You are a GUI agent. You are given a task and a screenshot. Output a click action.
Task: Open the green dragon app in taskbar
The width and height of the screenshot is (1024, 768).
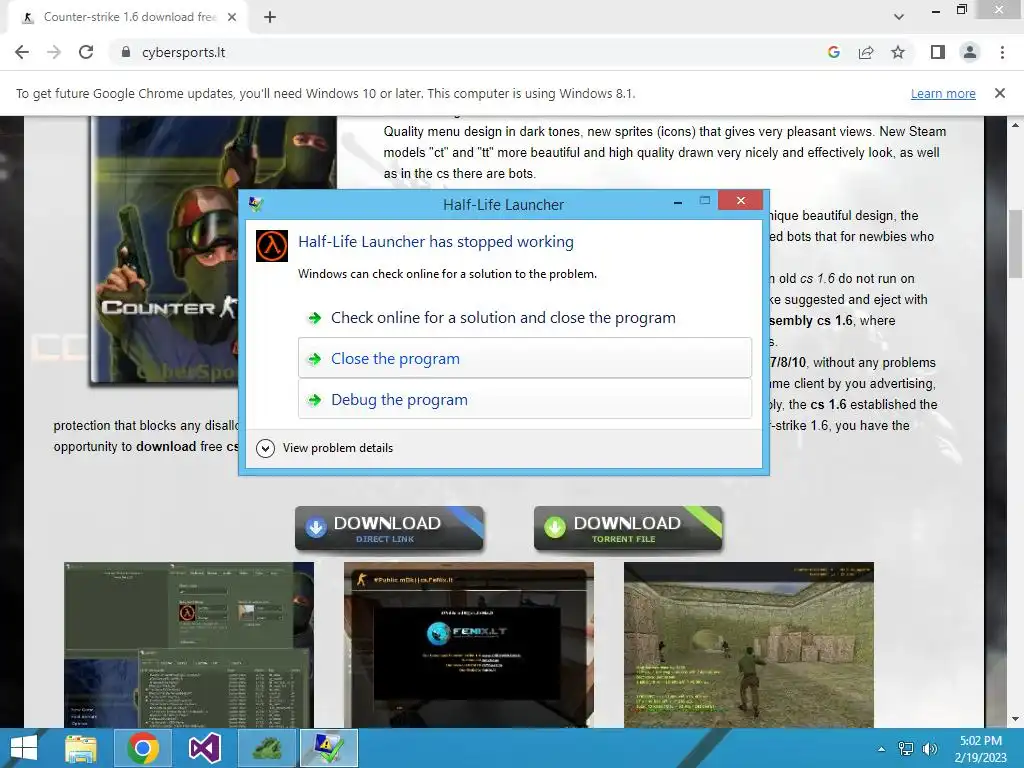[266, 748]
